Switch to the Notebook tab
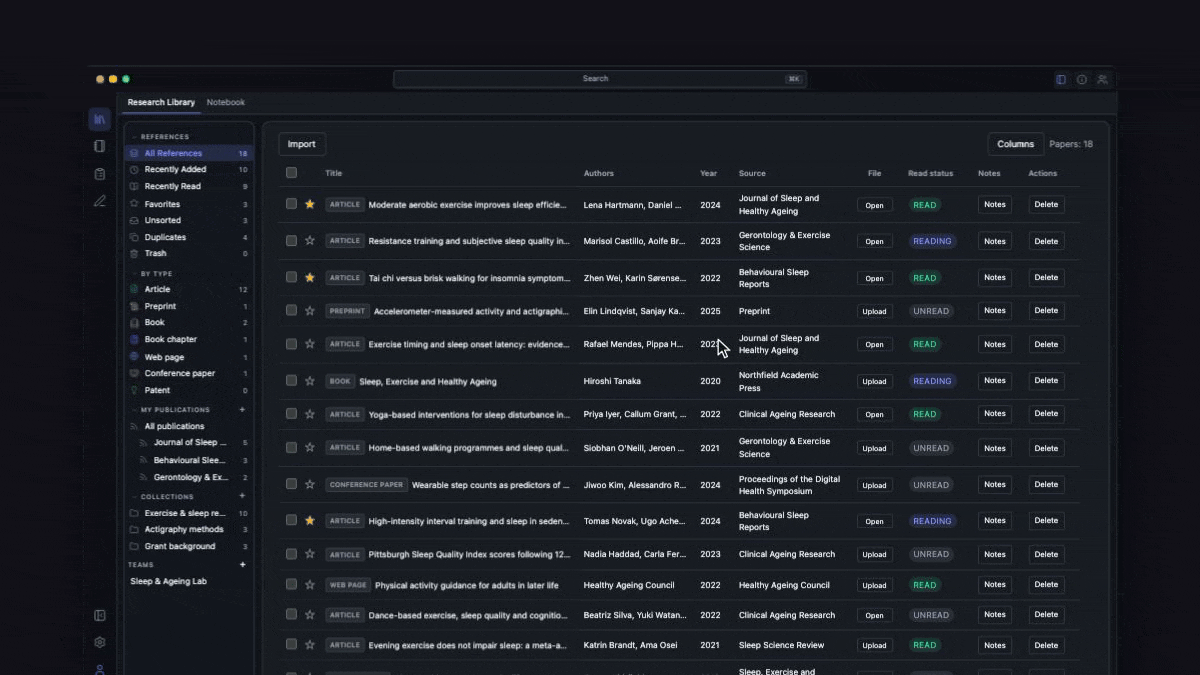Screen dimensions: 1200x675 click(x=226, y=103)
